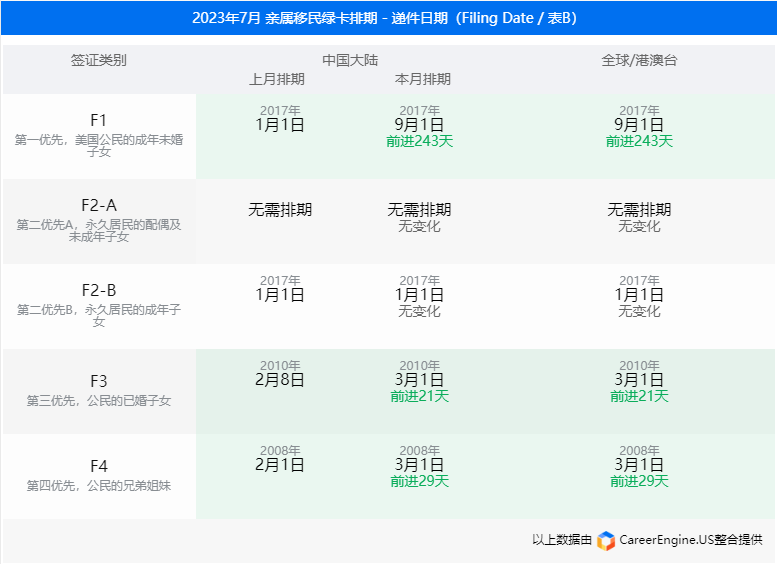
Task: Click 前进243天 under F1 全球/港澳台
Action: pyautogui.click(x=639, y=141)
